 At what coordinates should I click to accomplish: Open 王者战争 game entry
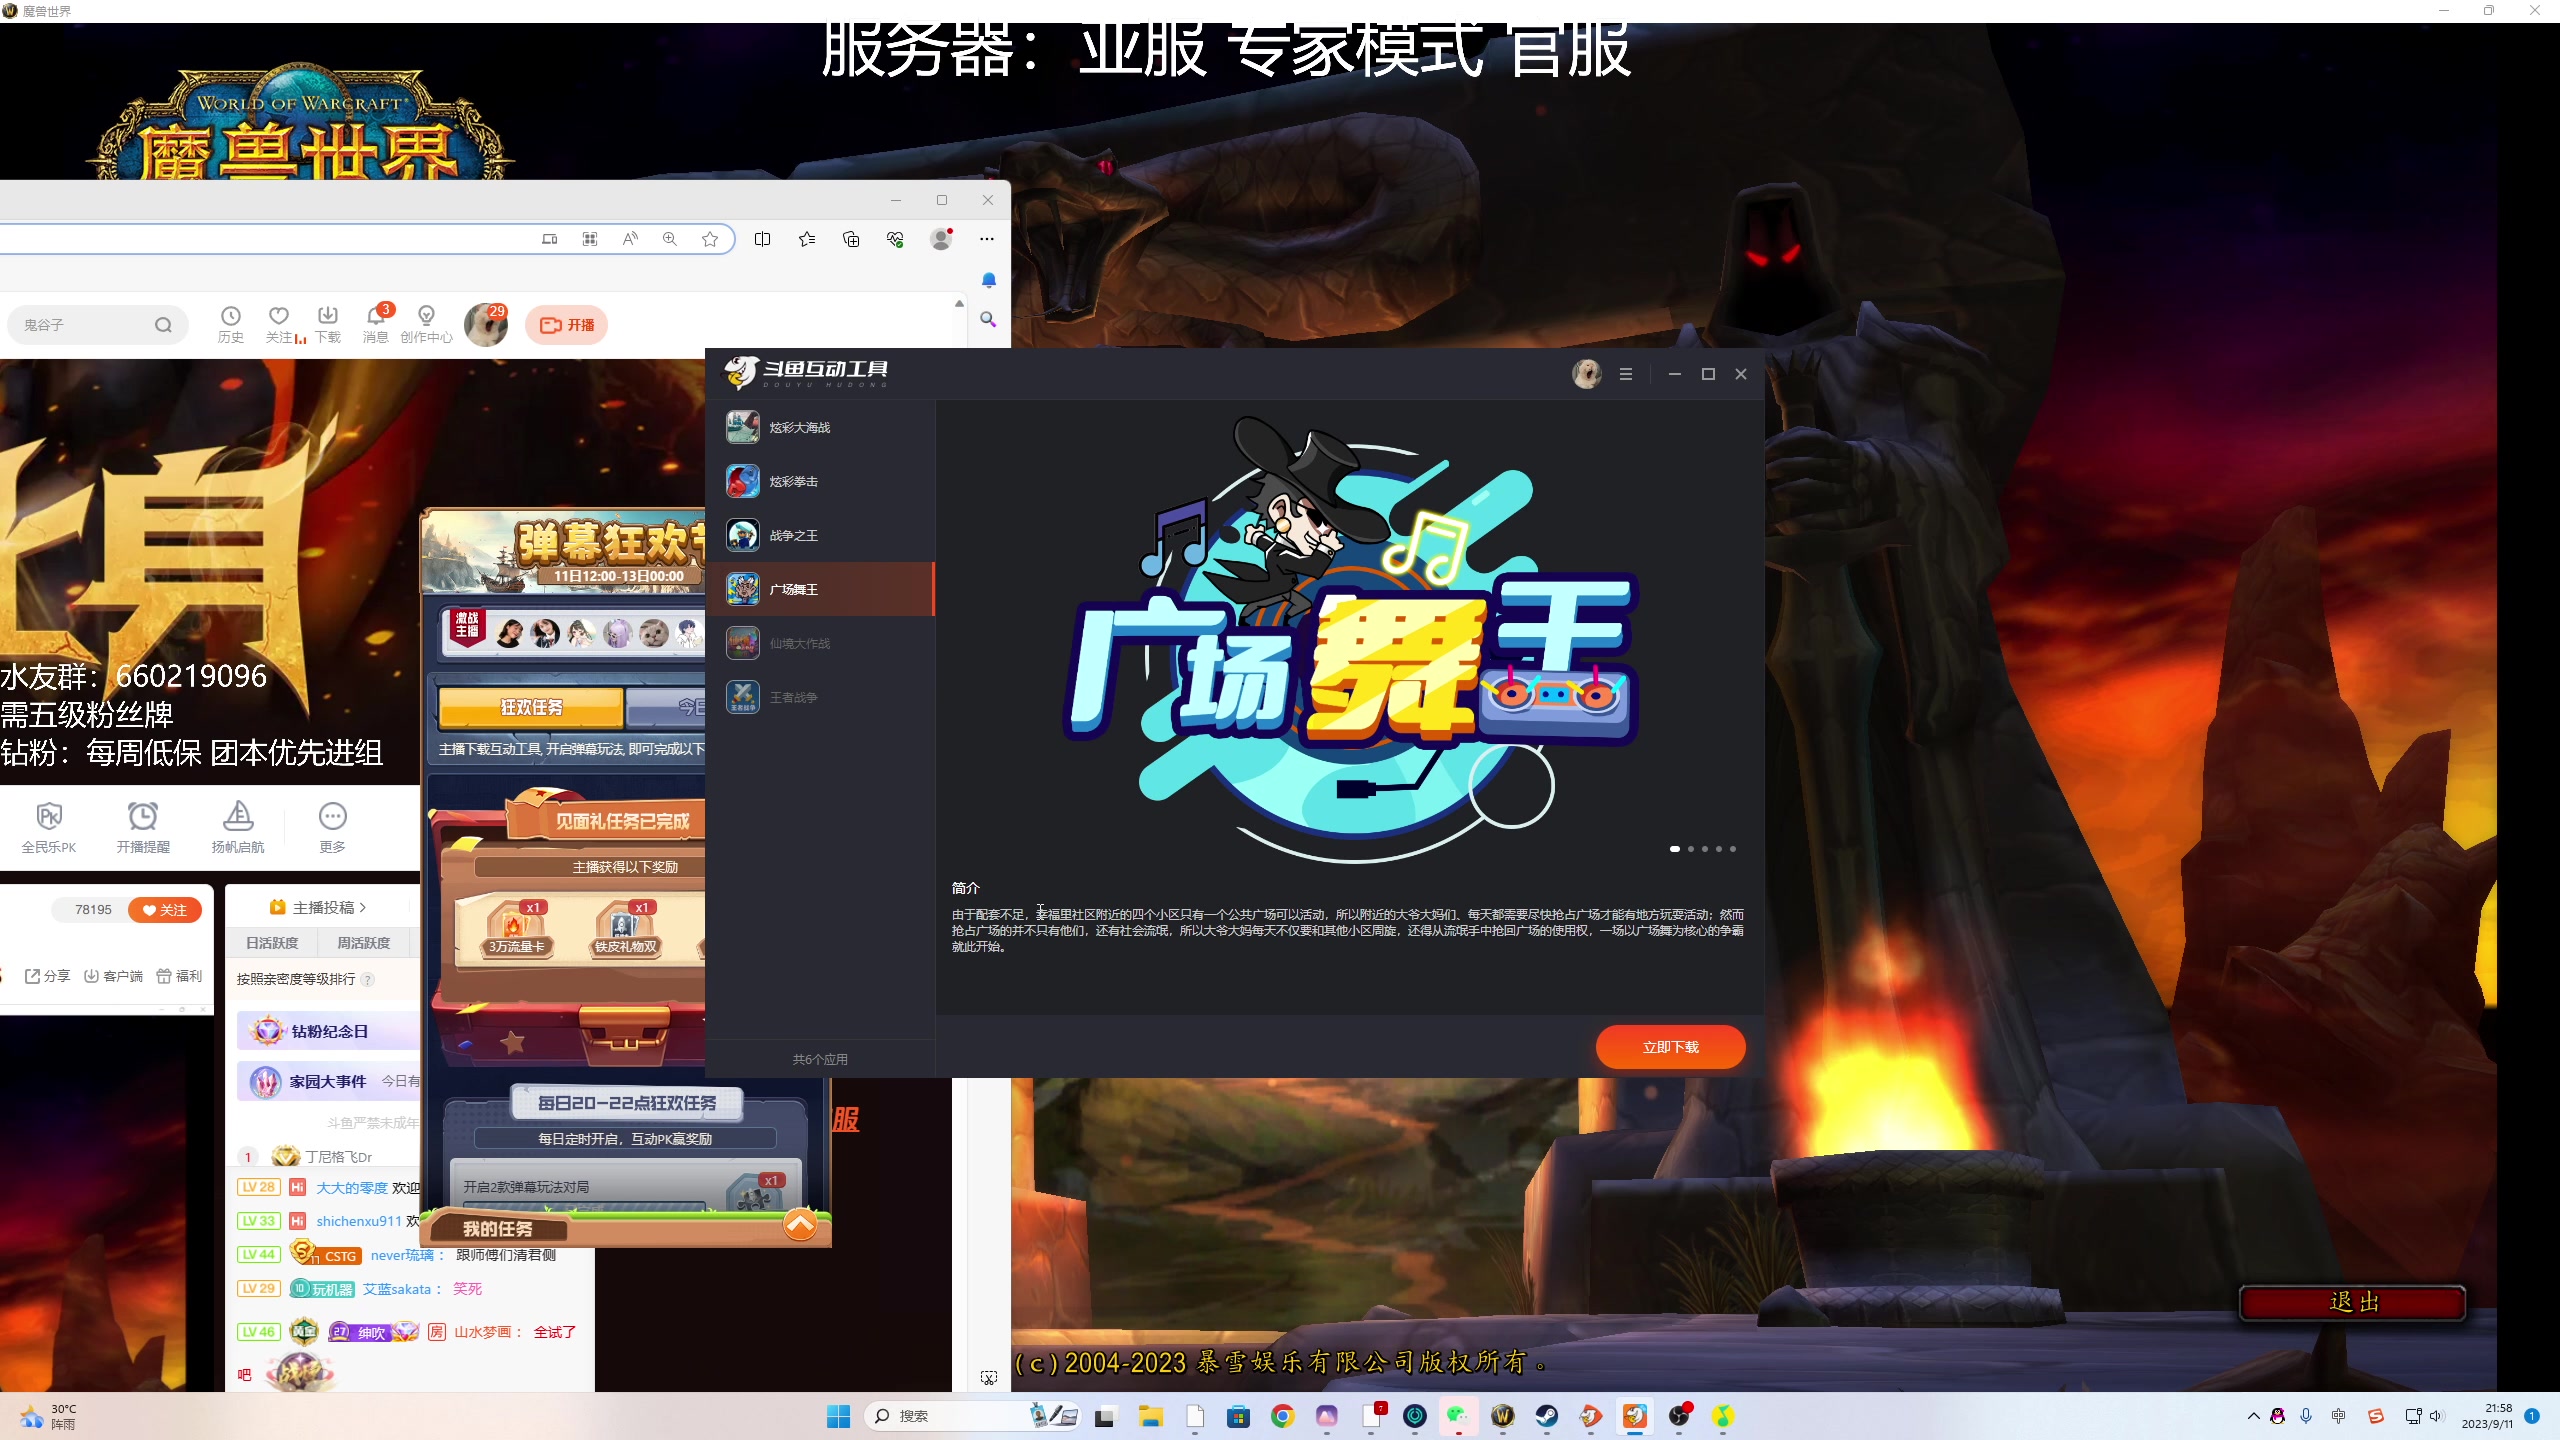(820, 697)
